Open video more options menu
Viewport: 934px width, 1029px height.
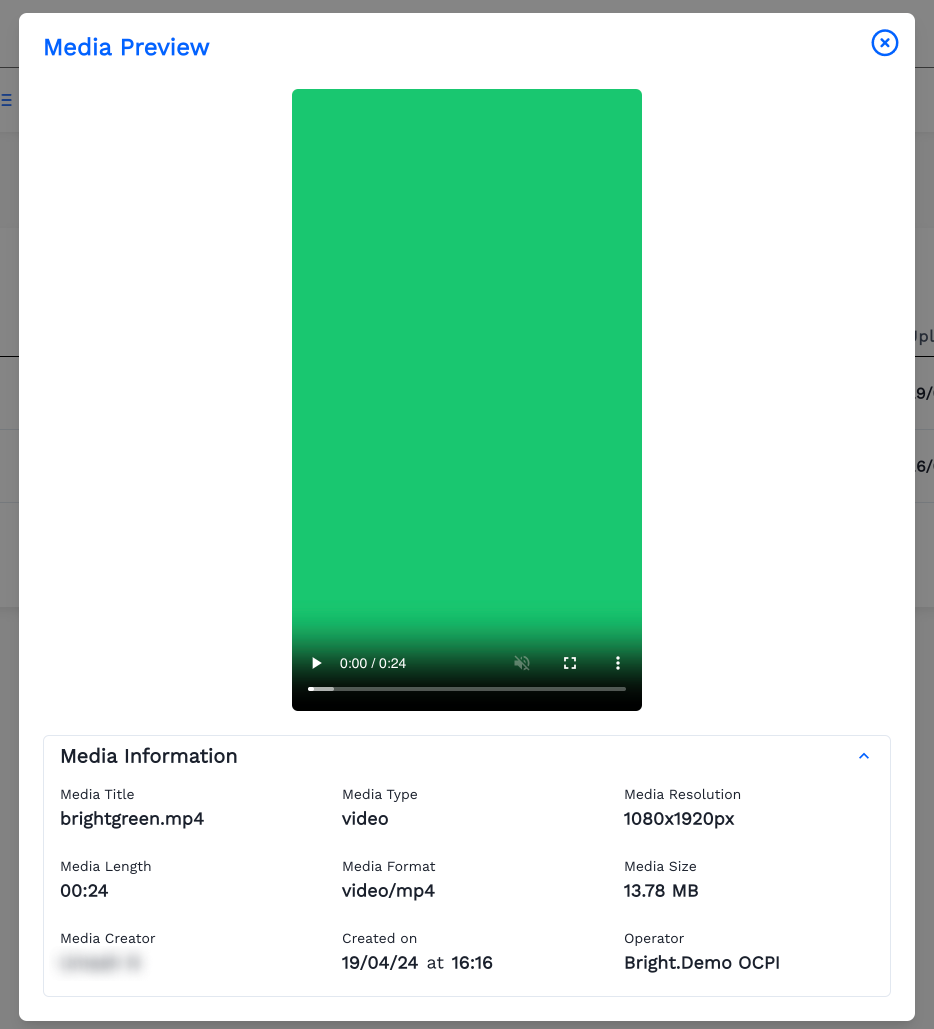click(x=618, y=663)
